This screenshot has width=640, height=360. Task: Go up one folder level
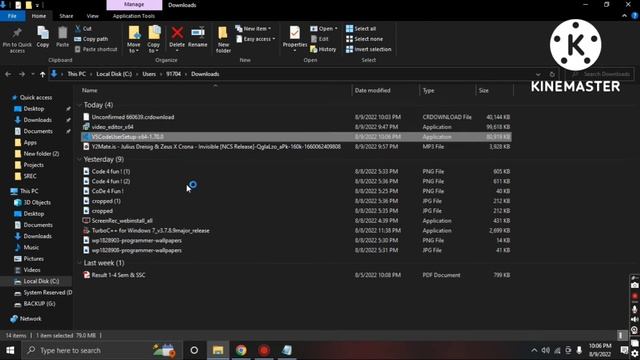(x=42, y=74)
